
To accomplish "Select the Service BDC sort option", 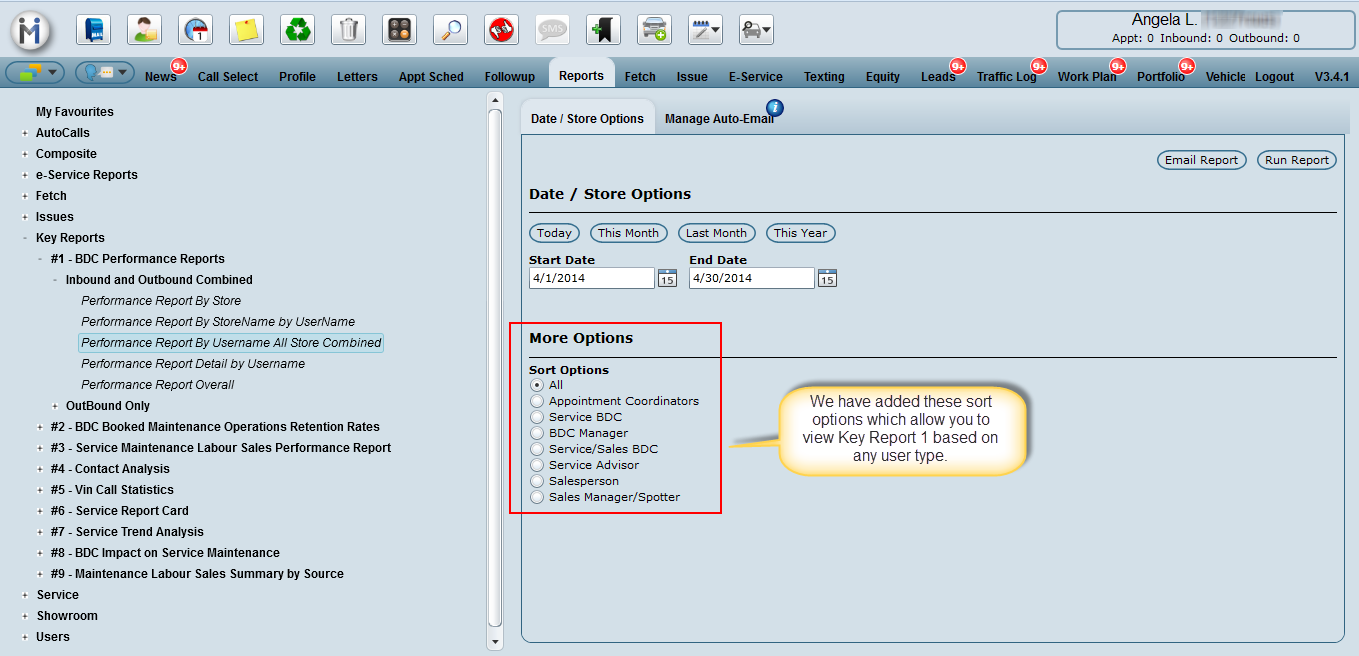I will [538, 417].
